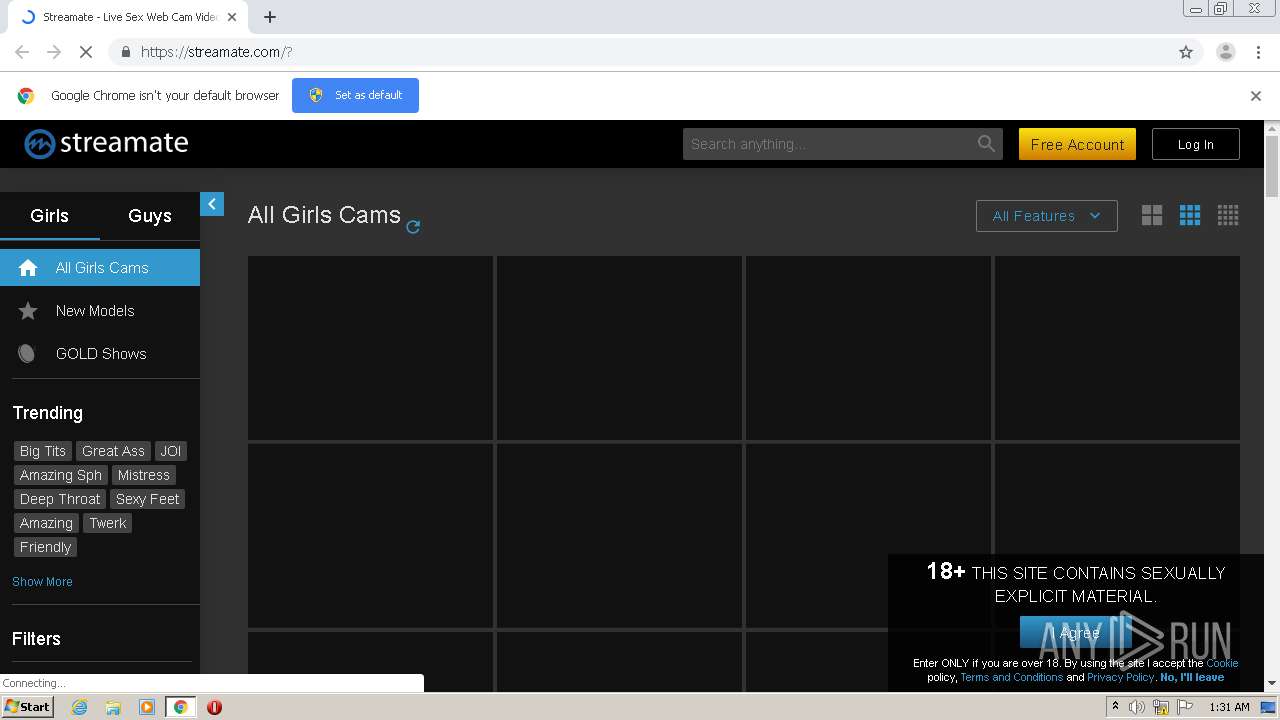Open the All Features dropdown
Screen dimensions: 1280x720
tap(1046, 216)
